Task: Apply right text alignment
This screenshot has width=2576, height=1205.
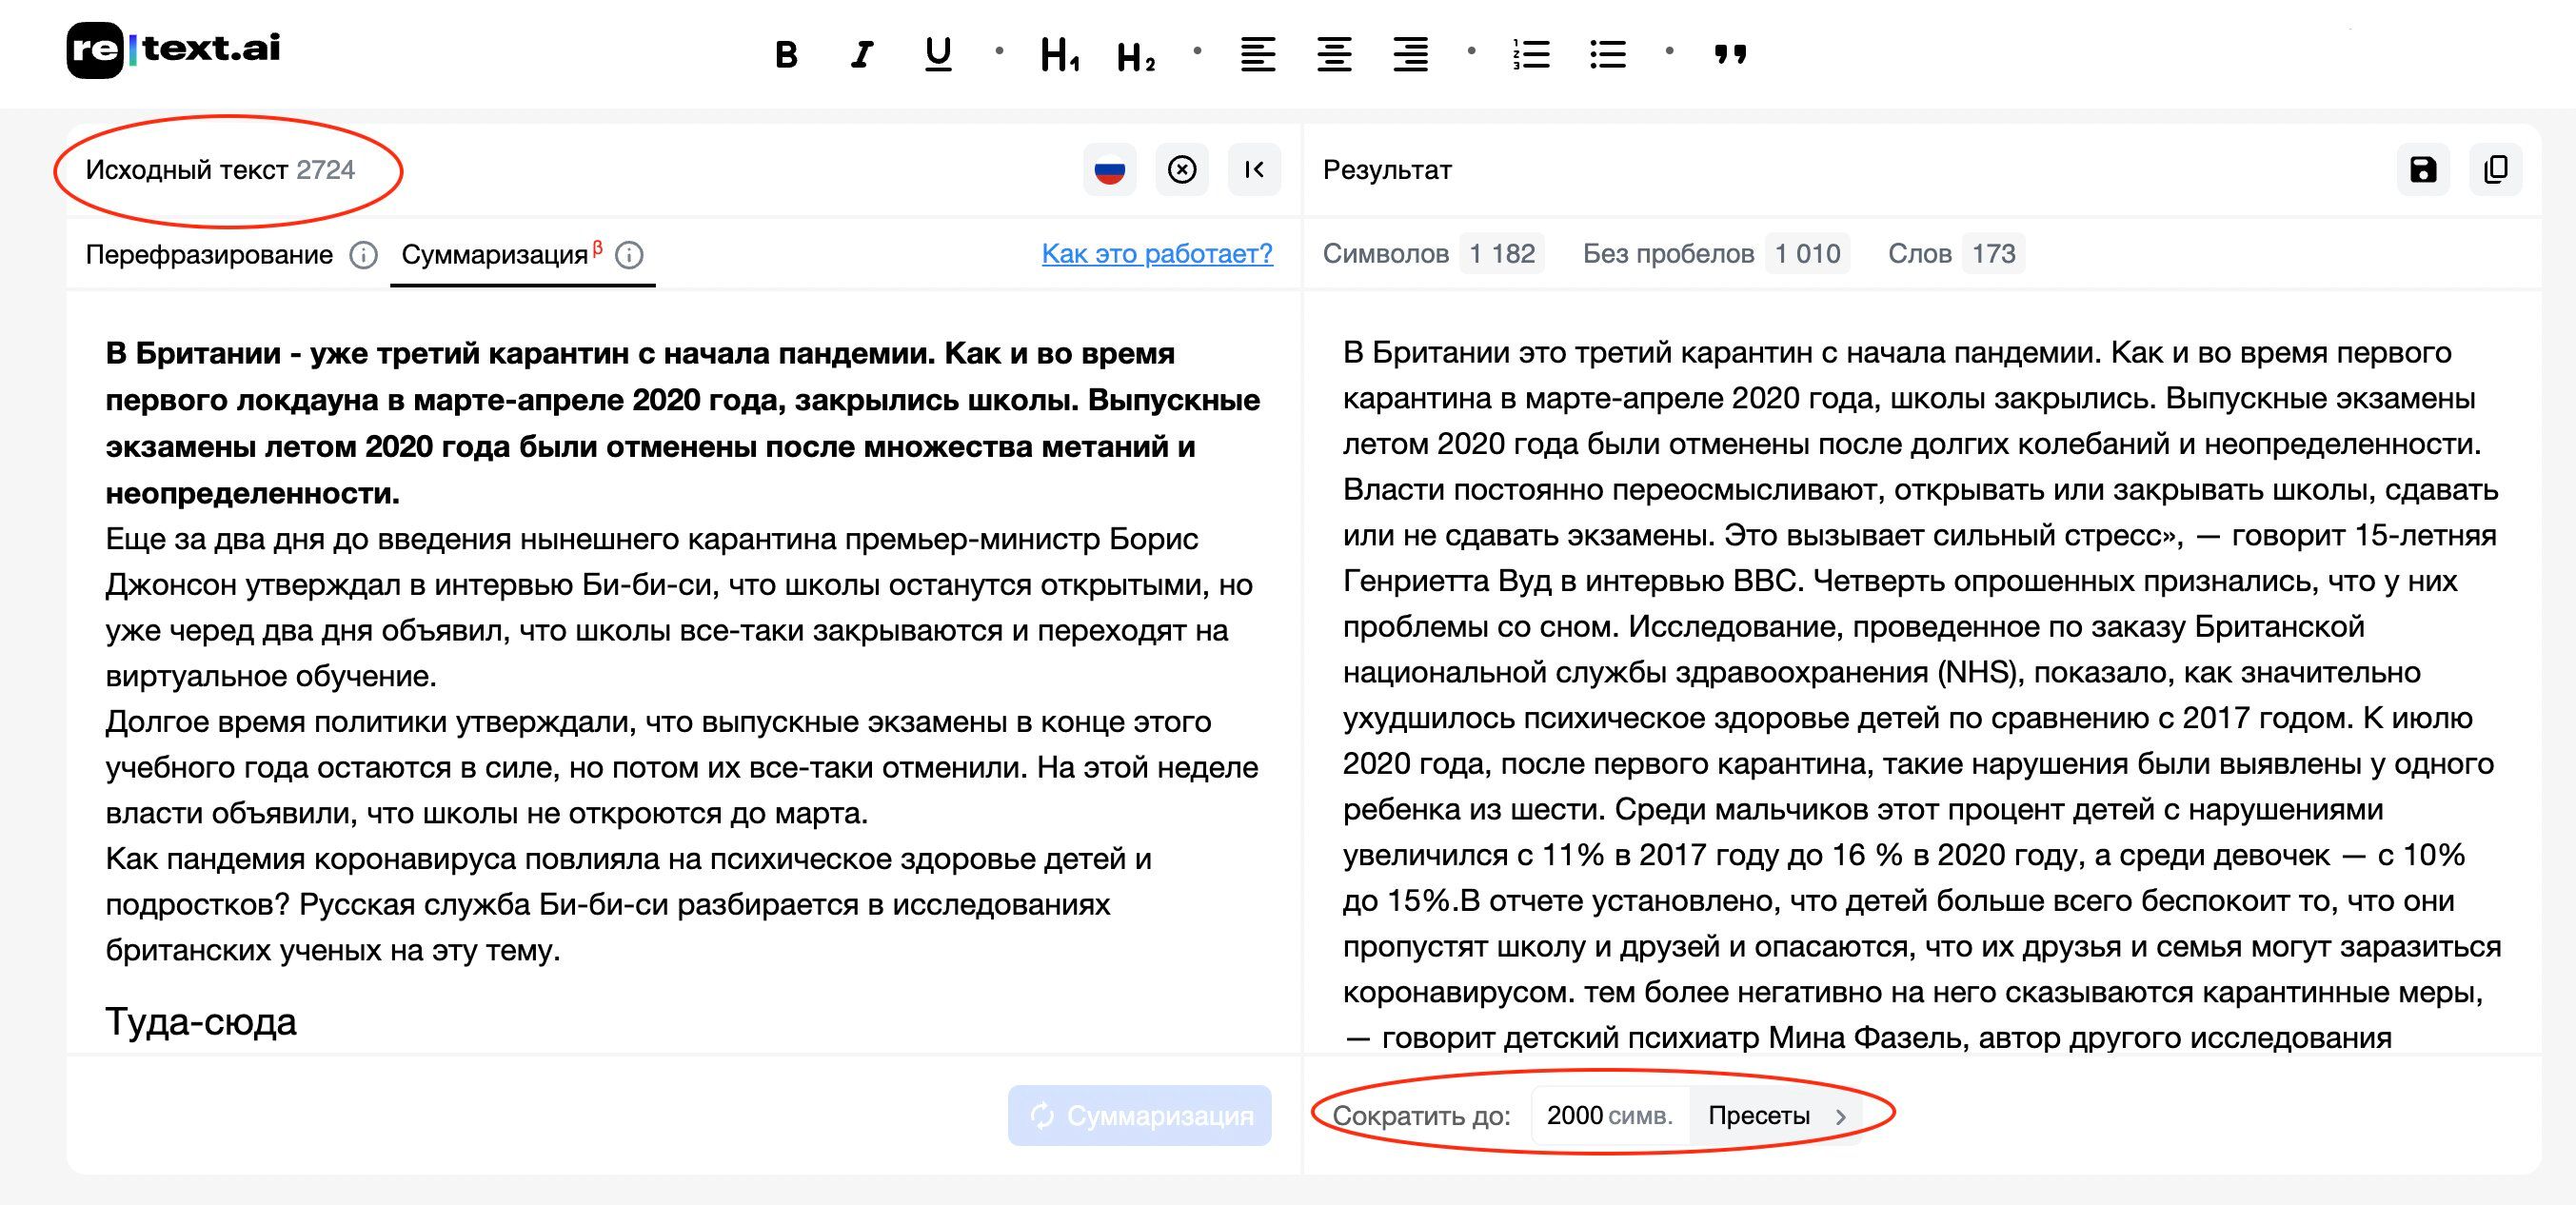Action: click(x=1410, y=55)
